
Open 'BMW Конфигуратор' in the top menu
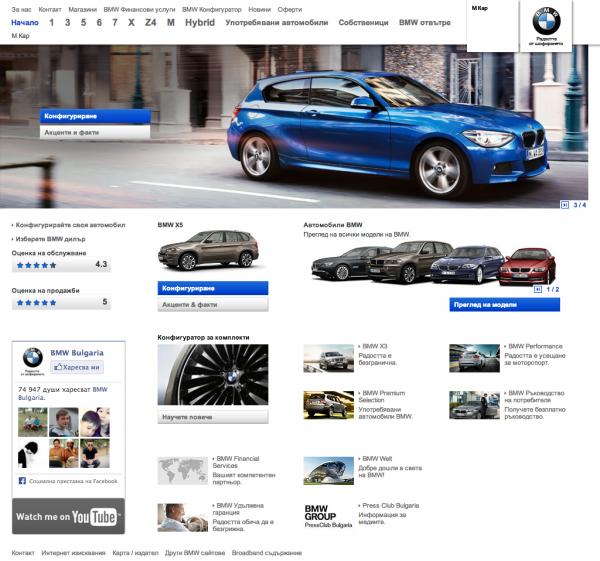pos(212,9)
